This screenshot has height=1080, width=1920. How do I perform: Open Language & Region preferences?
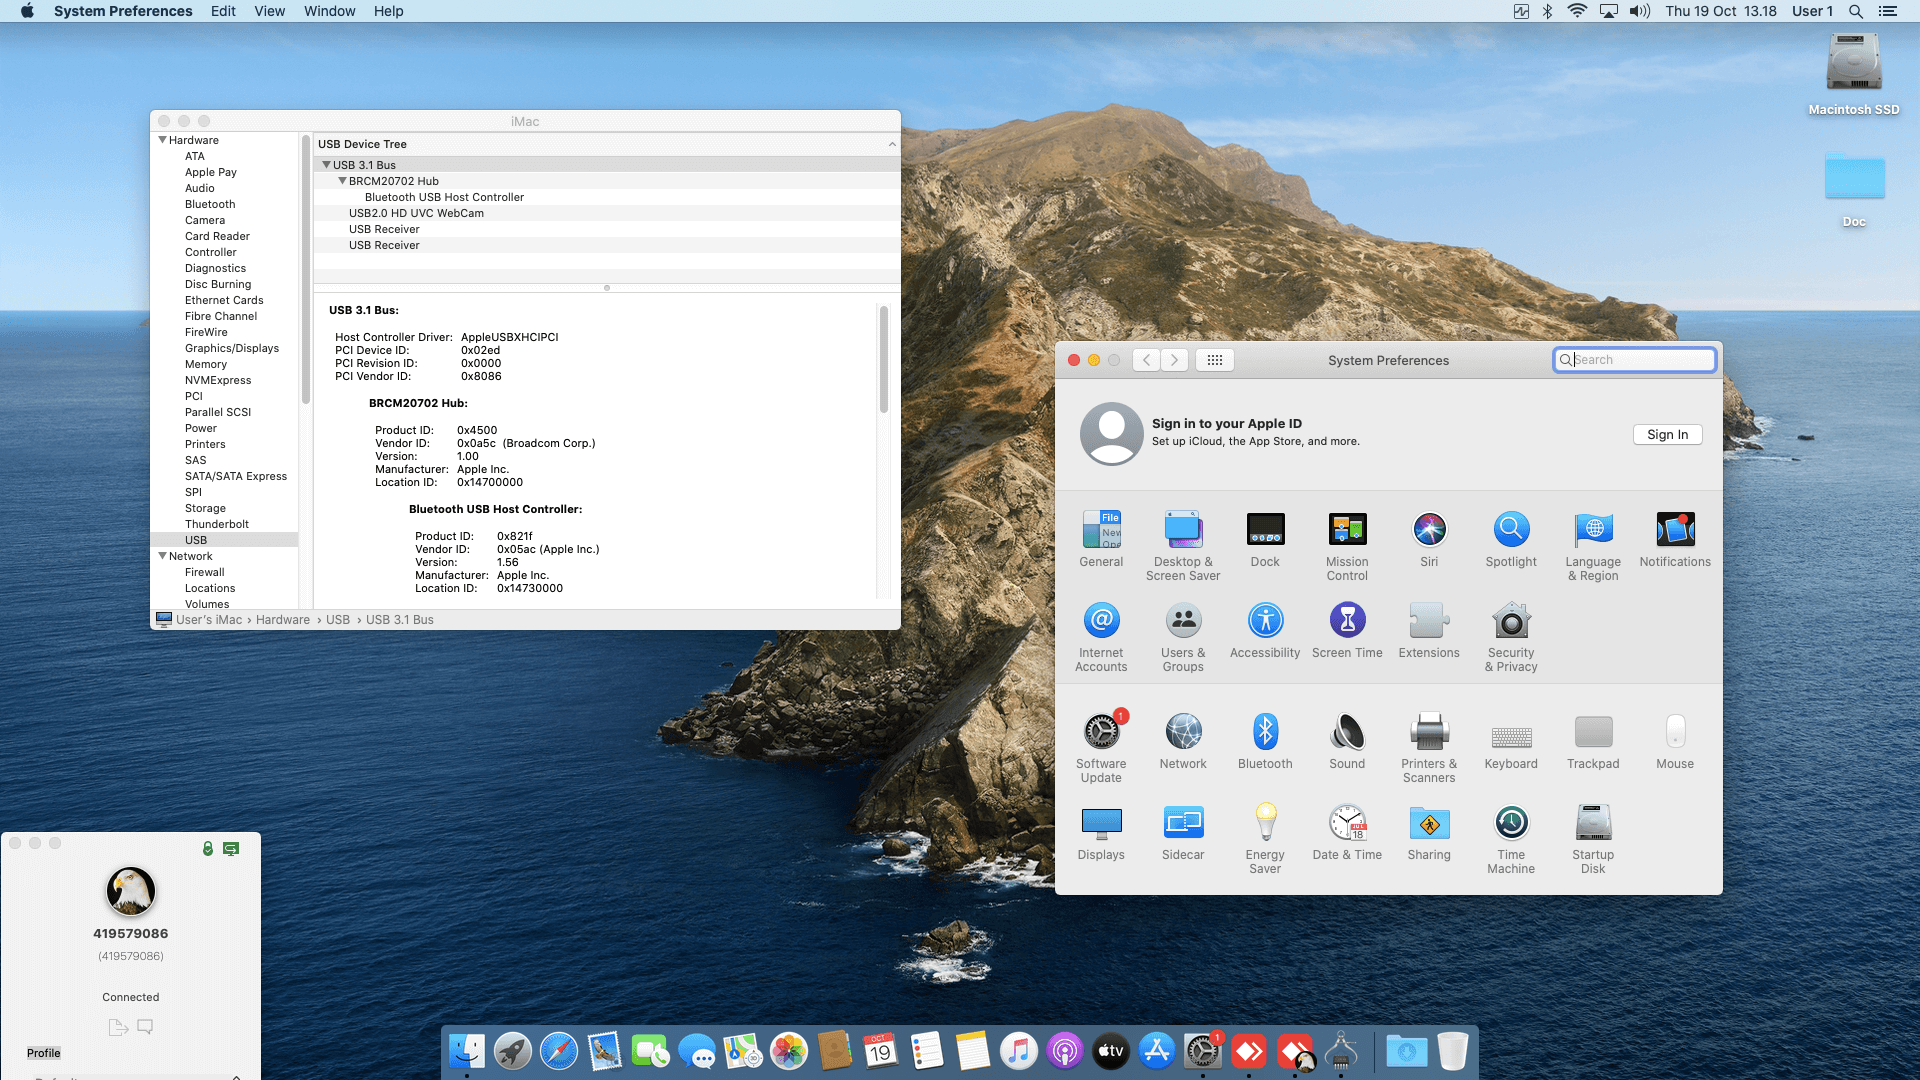coord(1593,546)
